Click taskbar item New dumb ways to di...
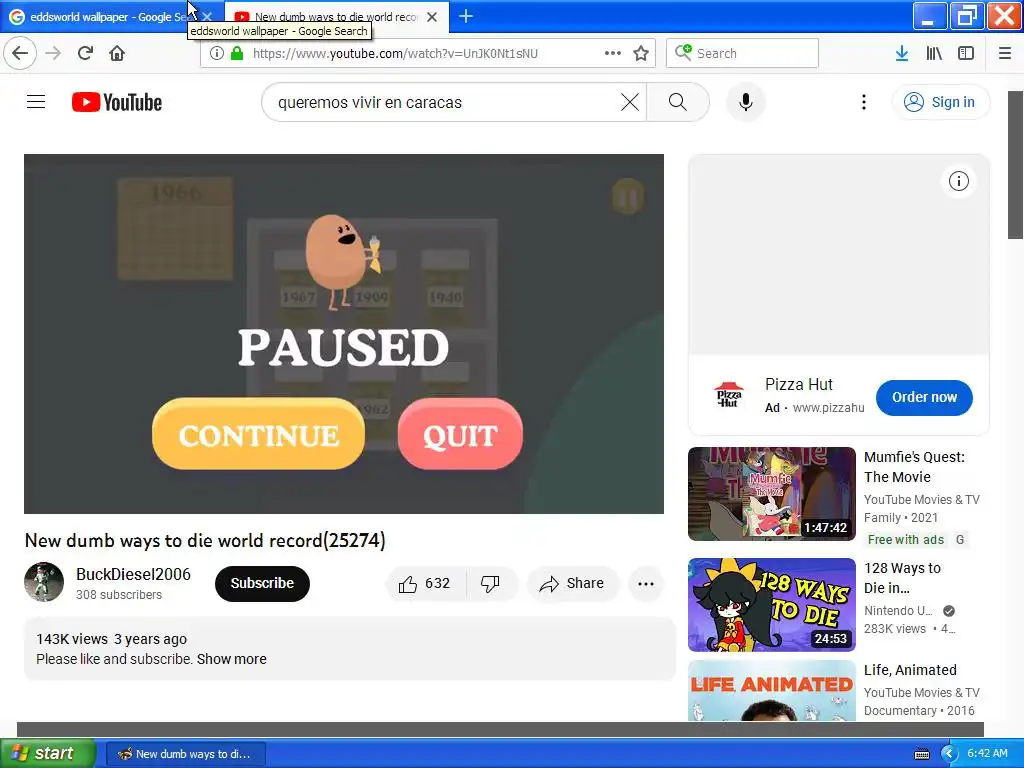The image size is (1024, 768). click(185, 754)
